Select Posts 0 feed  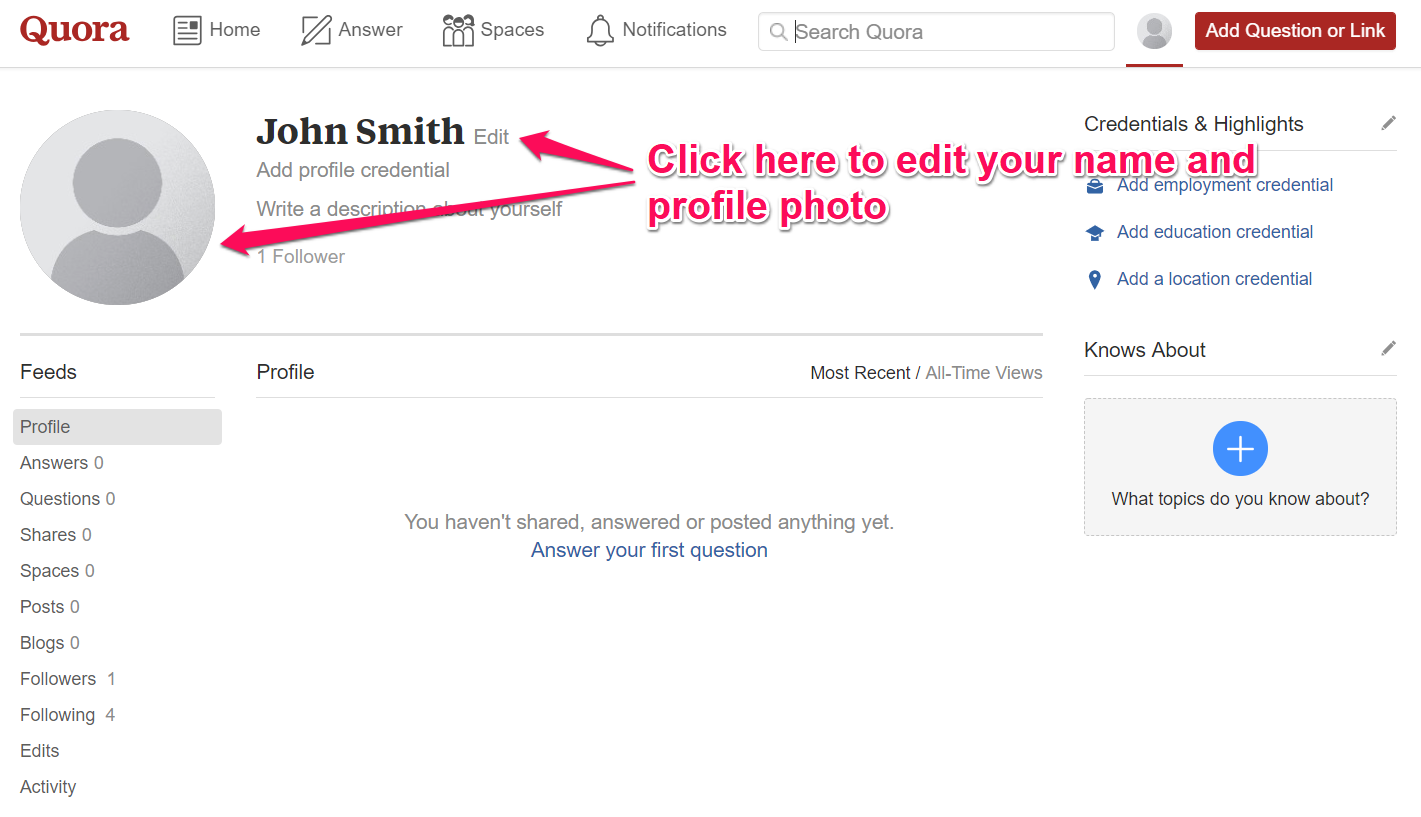50,607
